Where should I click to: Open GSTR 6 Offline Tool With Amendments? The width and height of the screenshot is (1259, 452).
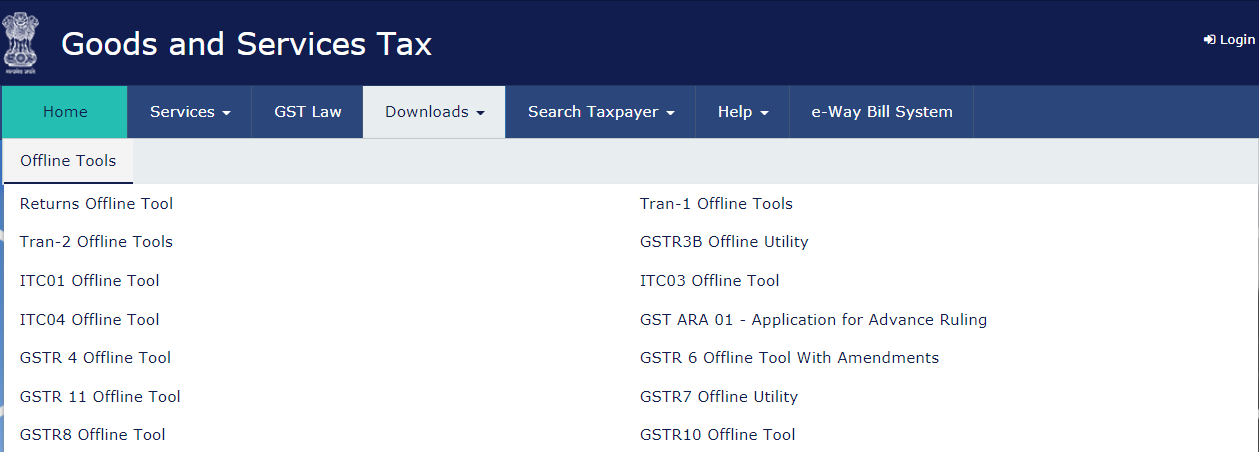(789, 358)
